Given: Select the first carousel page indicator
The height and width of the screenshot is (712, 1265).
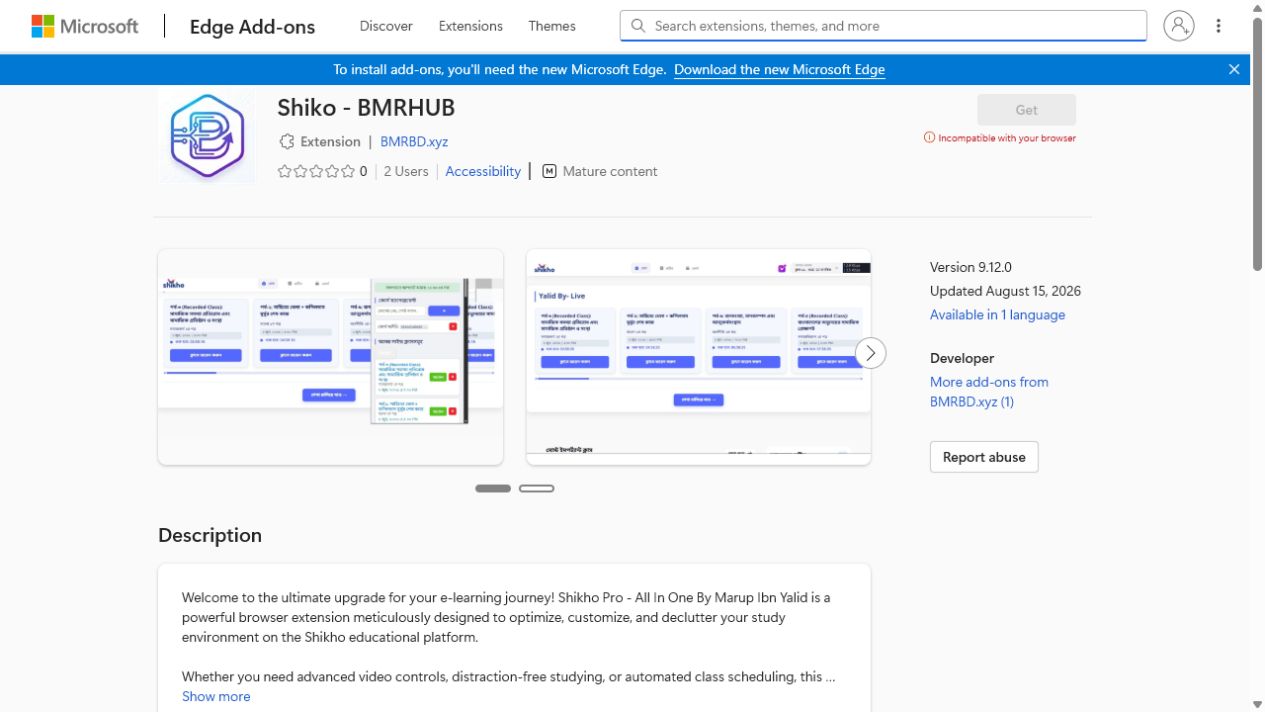Looking at the screenshot, I should [x=493, y=489].
